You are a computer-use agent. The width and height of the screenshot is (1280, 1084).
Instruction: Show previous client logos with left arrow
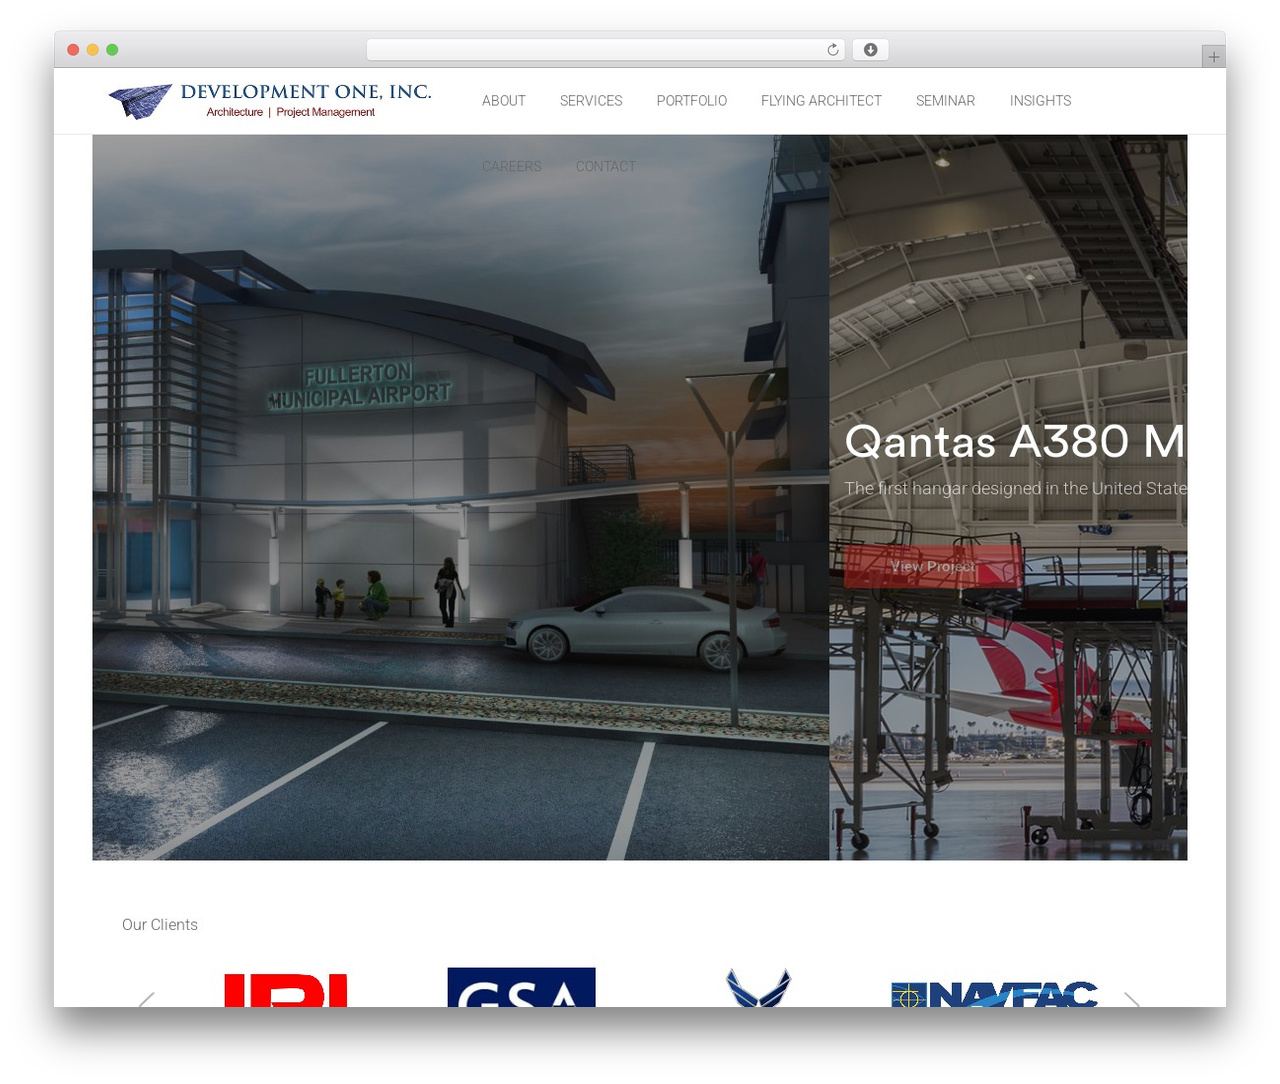(x=147, y=998)
